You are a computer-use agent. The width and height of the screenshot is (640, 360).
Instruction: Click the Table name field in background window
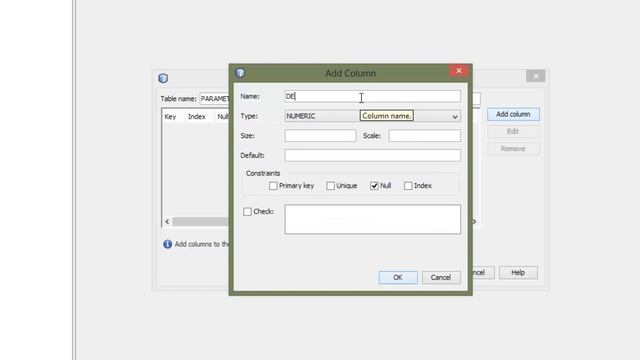(214, 99)
